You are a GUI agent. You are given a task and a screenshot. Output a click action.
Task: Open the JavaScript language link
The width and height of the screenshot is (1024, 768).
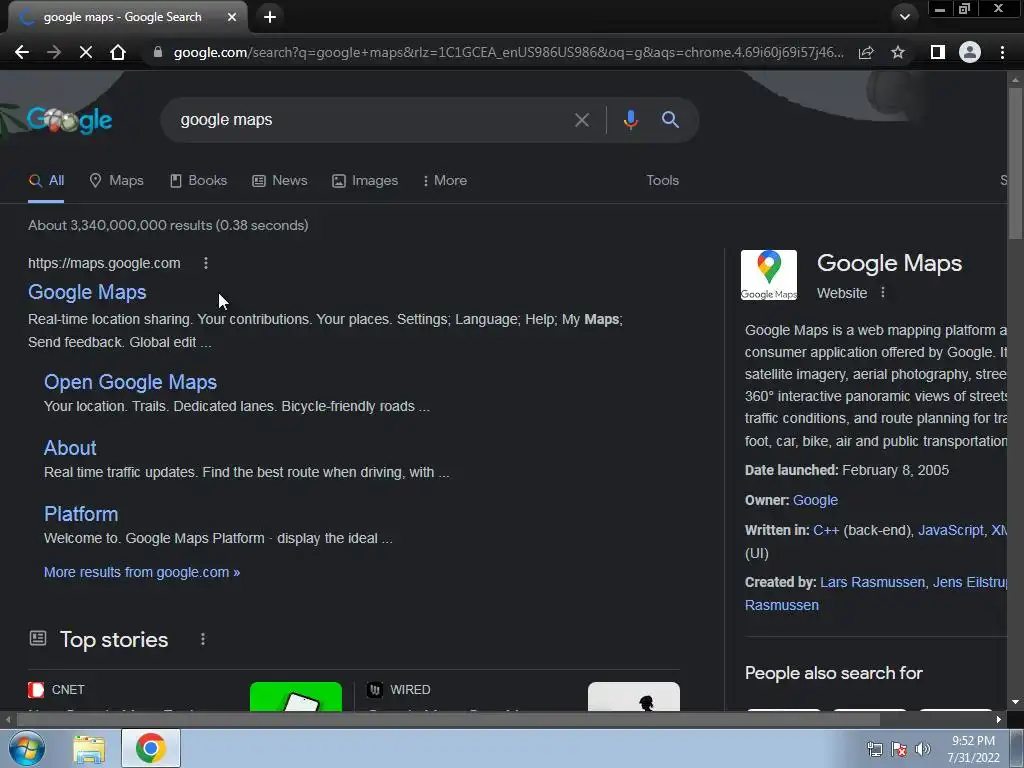coord(951,531)
